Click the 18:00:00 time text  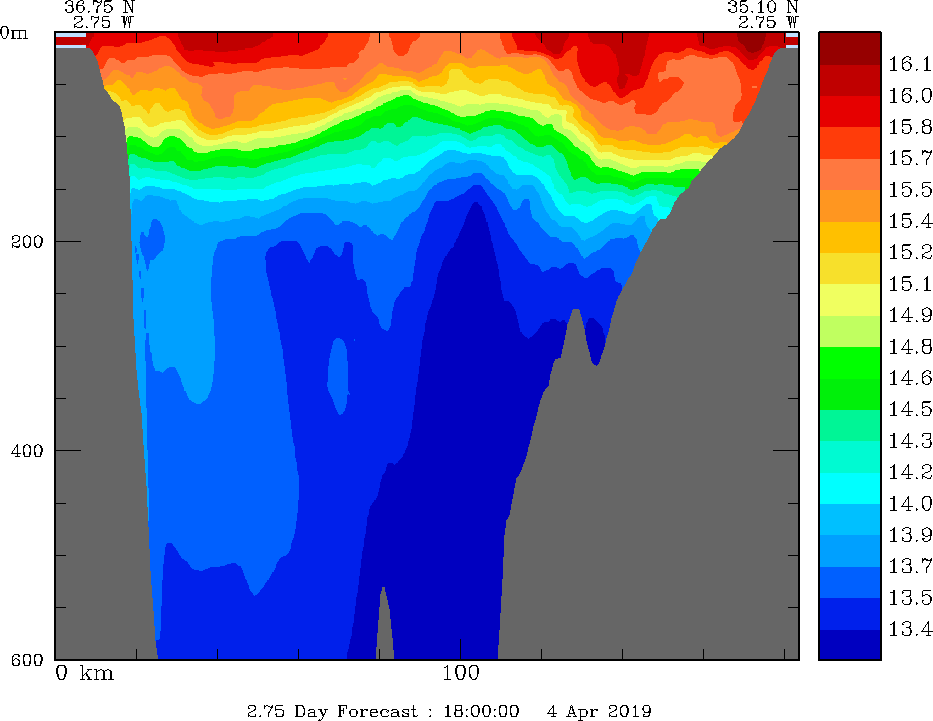[481, 711]
